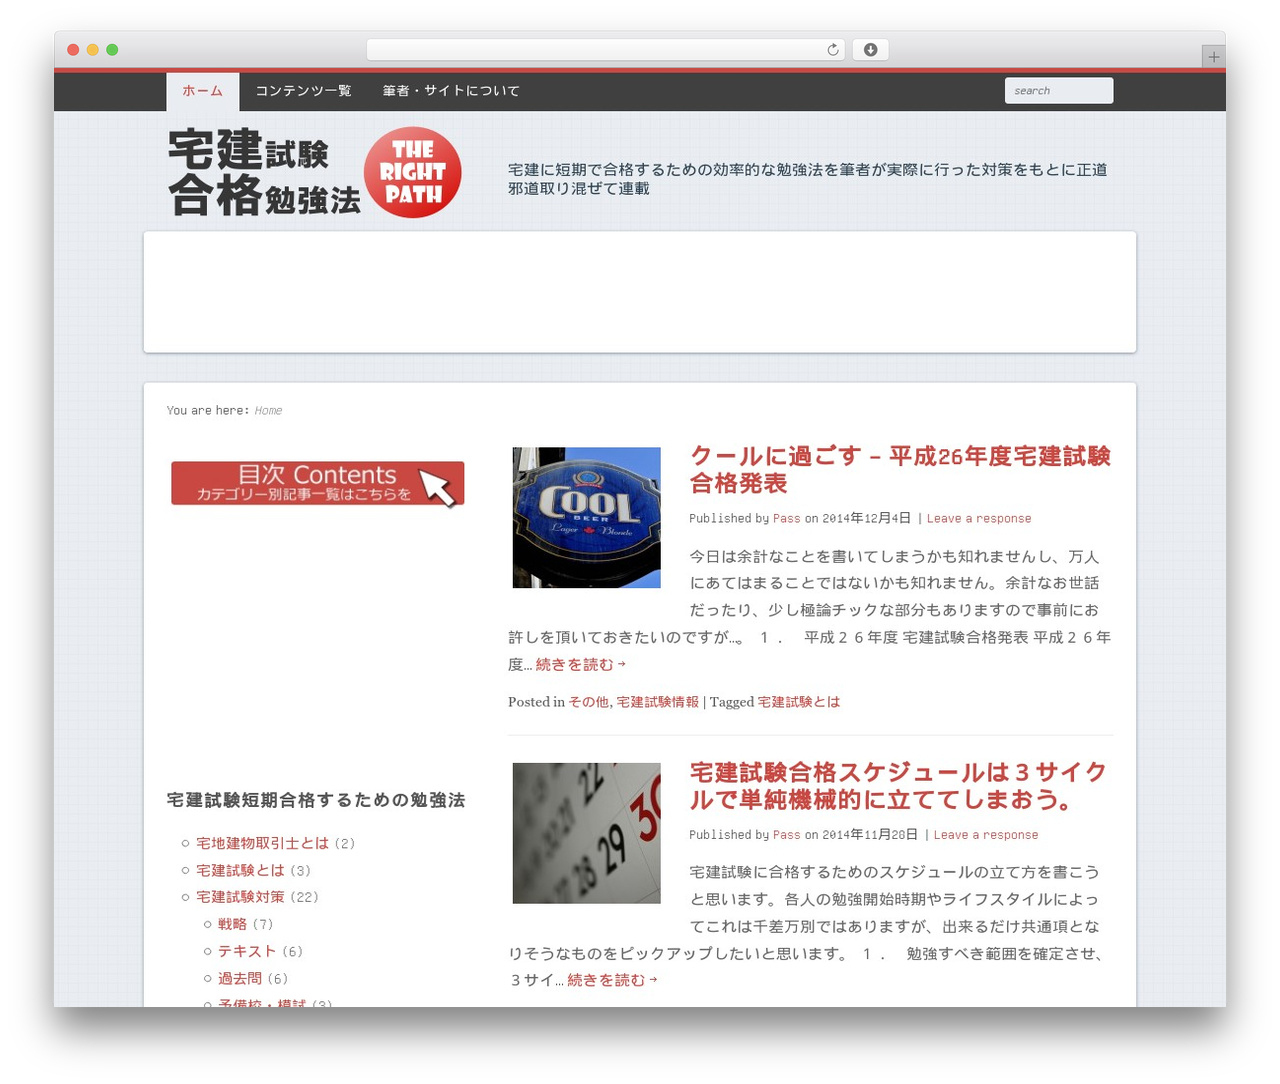Add a new browser tab with plus button
The height and width of the screenshot is (1084, 1280).
(x=1213, y=57)
